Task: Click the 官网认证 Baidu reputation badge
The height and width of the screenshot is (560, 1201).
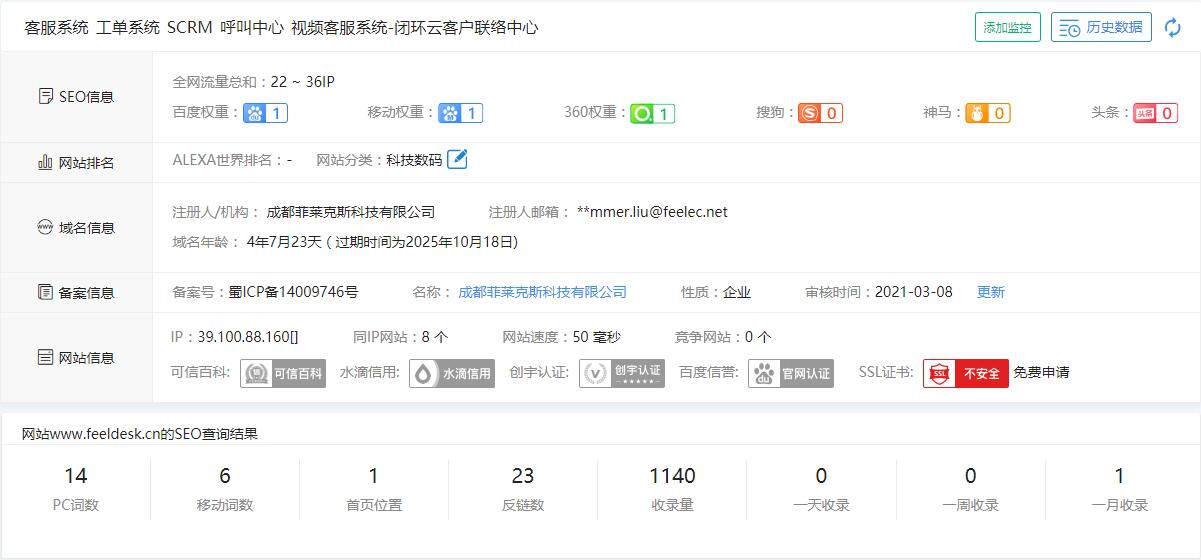Action: 791,373
